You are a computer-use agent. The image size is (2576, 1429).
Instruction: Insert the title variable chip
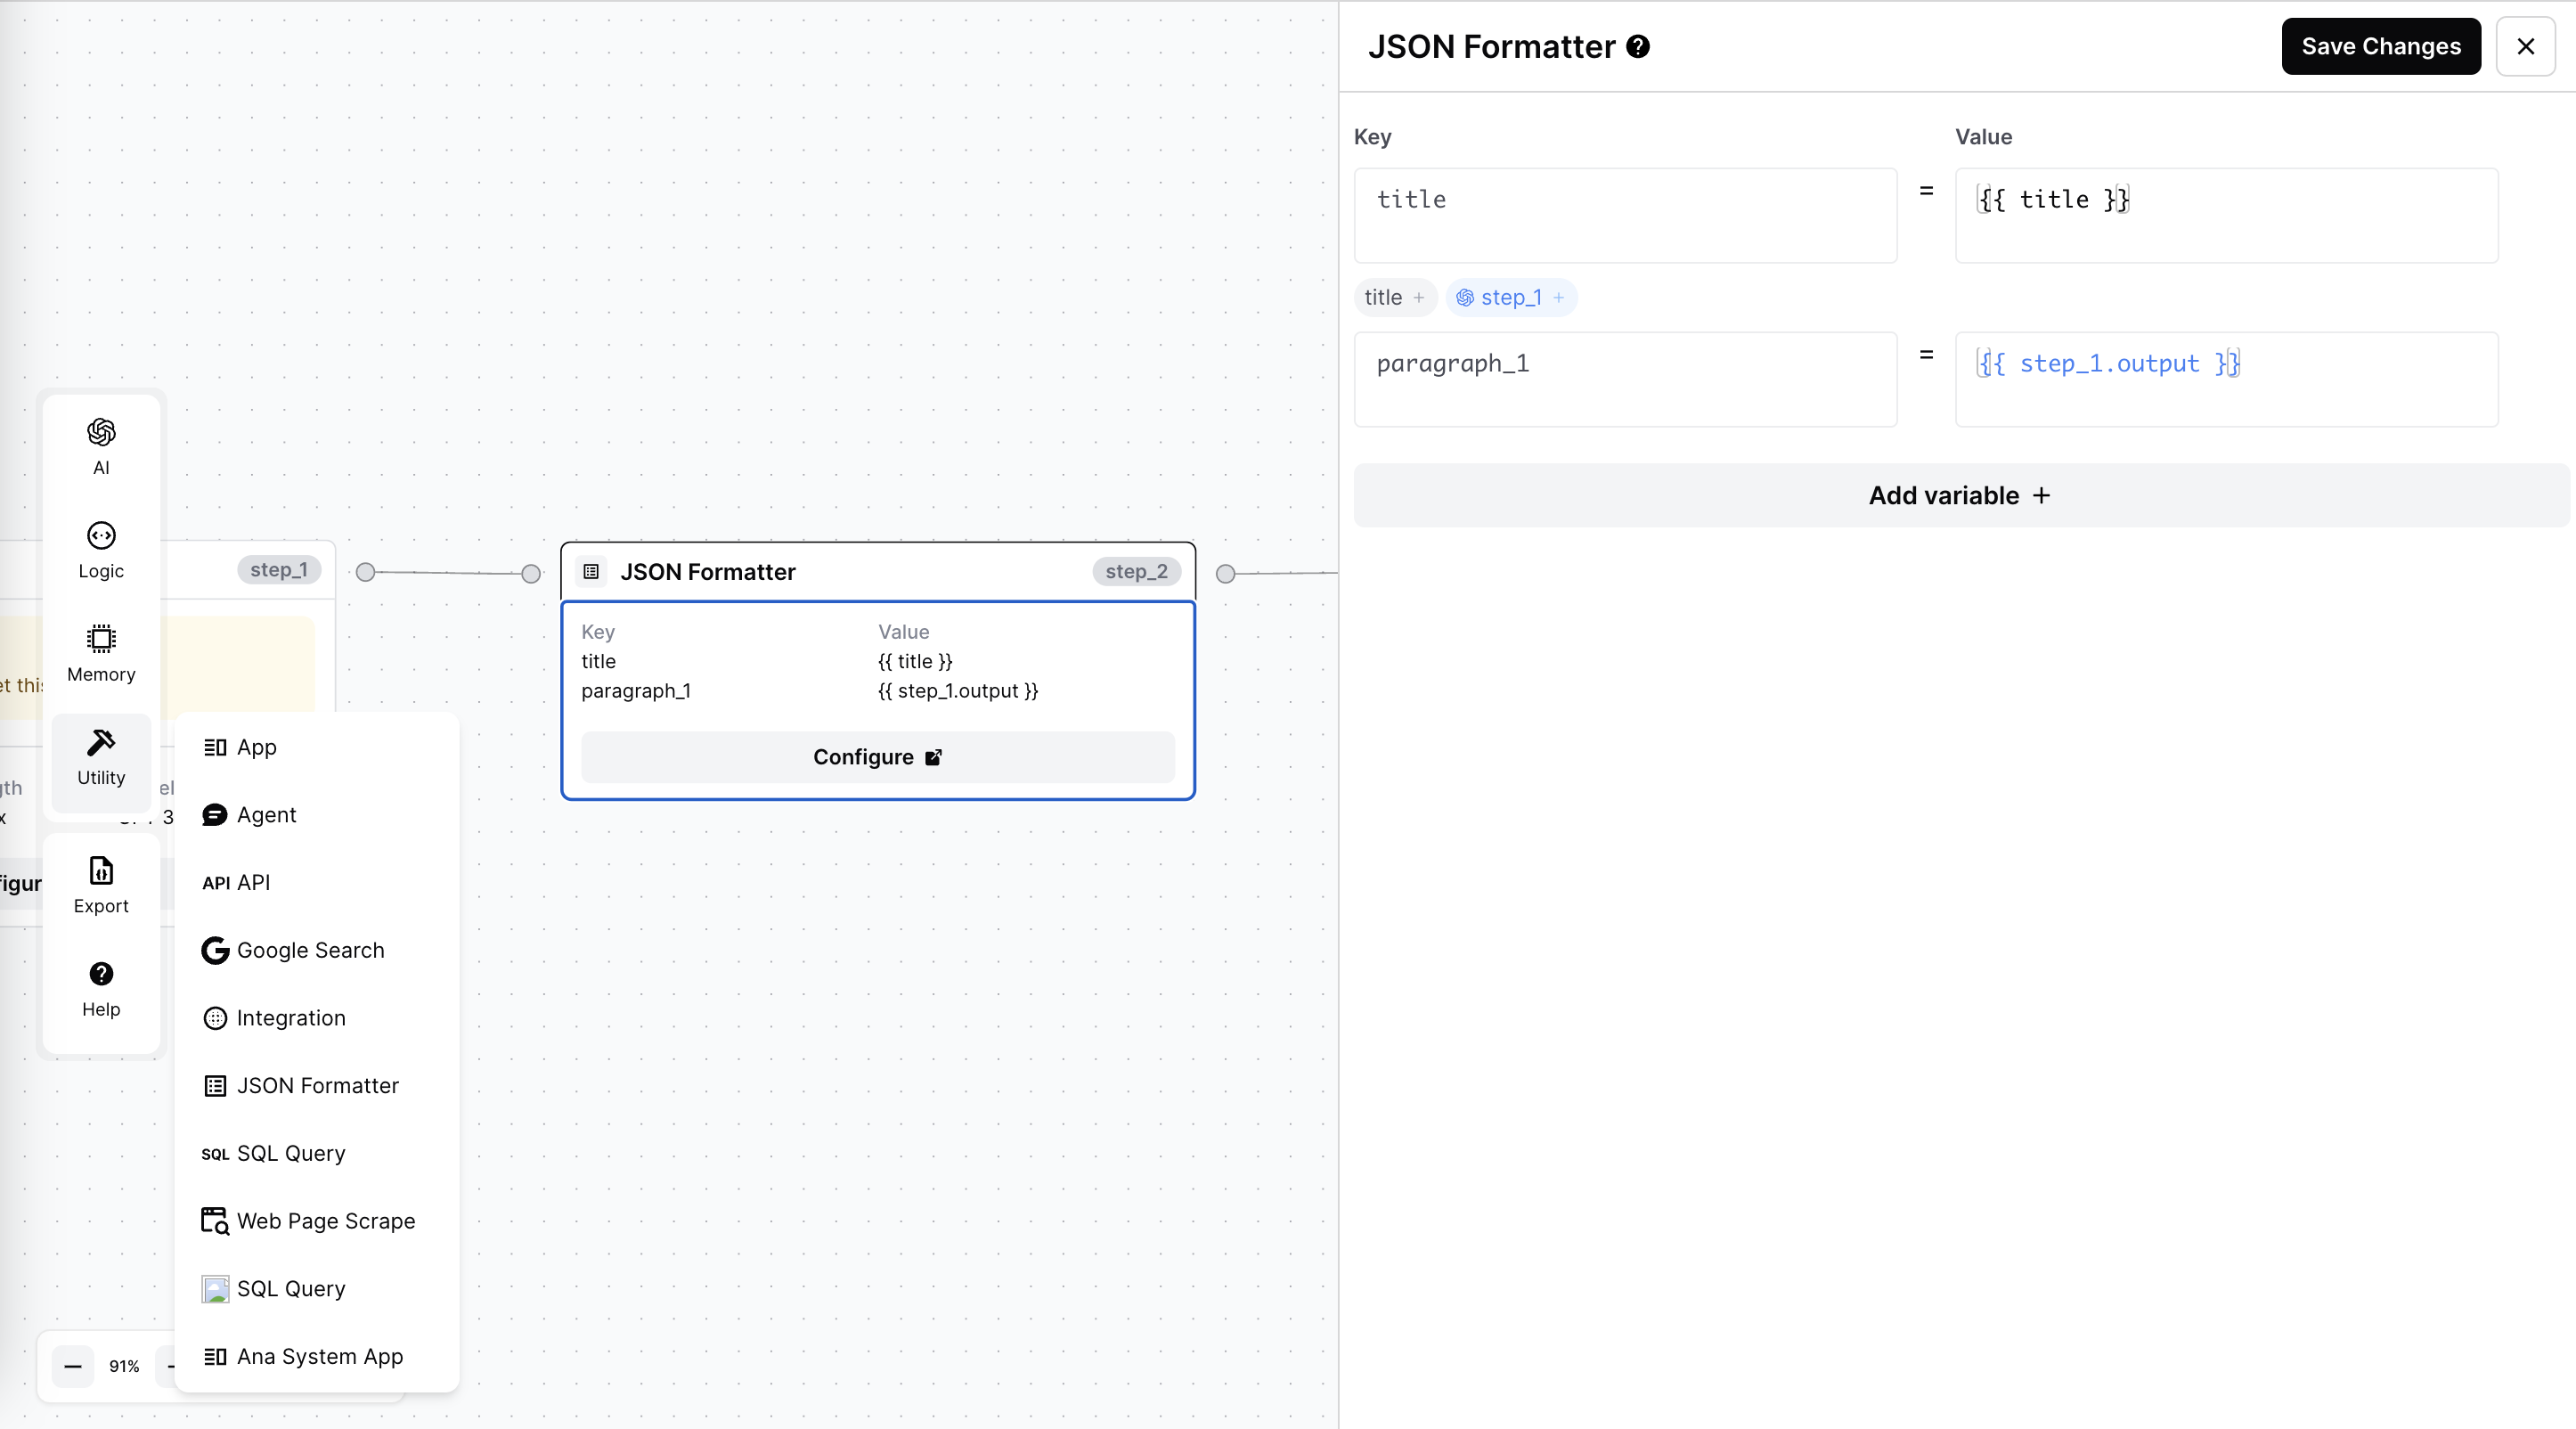[x=1394, y=298]
